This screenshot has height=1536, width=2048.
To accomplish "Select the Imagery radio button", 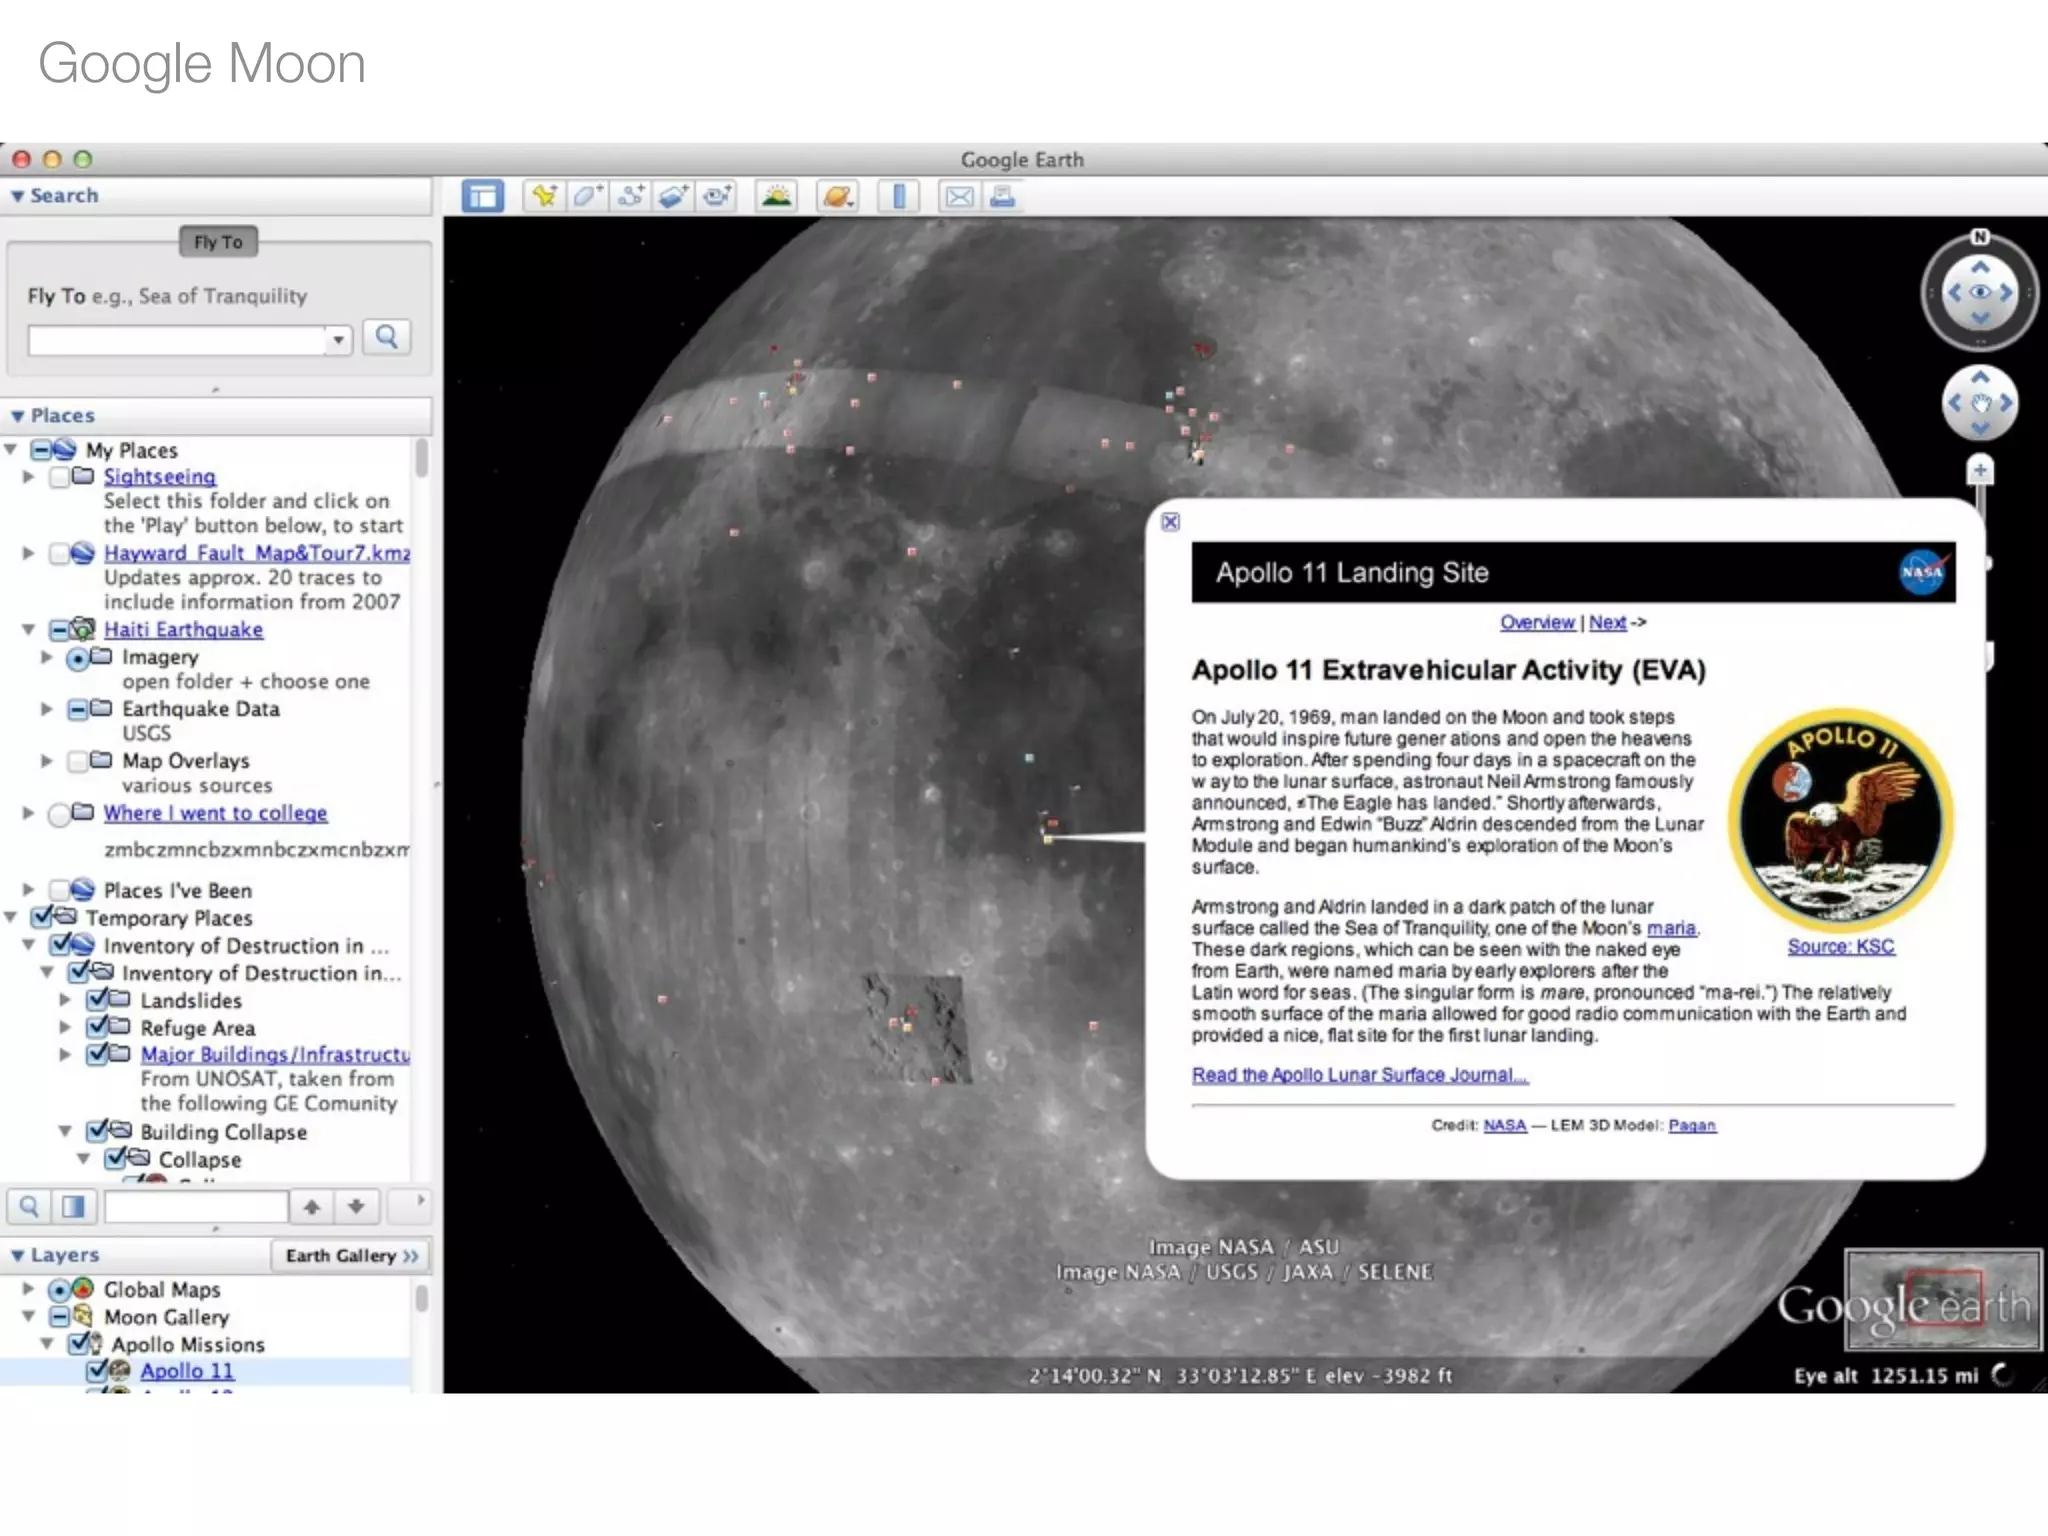I will tap(78, 658).
